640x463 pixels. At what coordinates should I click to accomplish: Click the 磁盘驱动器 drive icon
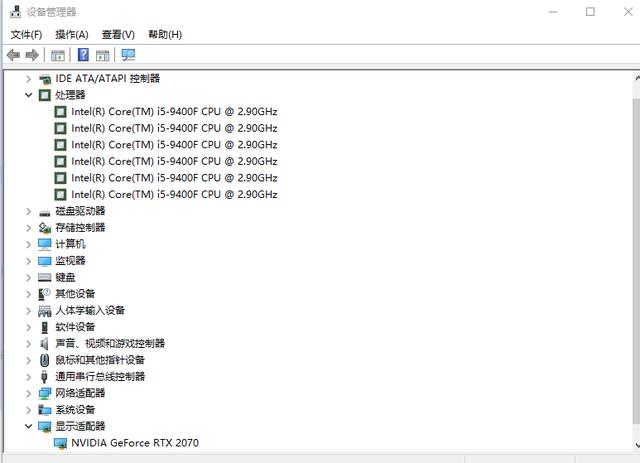(44, 212)
